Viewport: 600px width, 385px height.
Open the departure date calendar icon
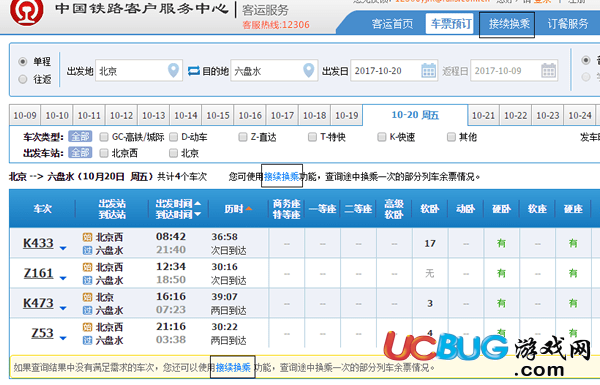click(x=428, y=71)
